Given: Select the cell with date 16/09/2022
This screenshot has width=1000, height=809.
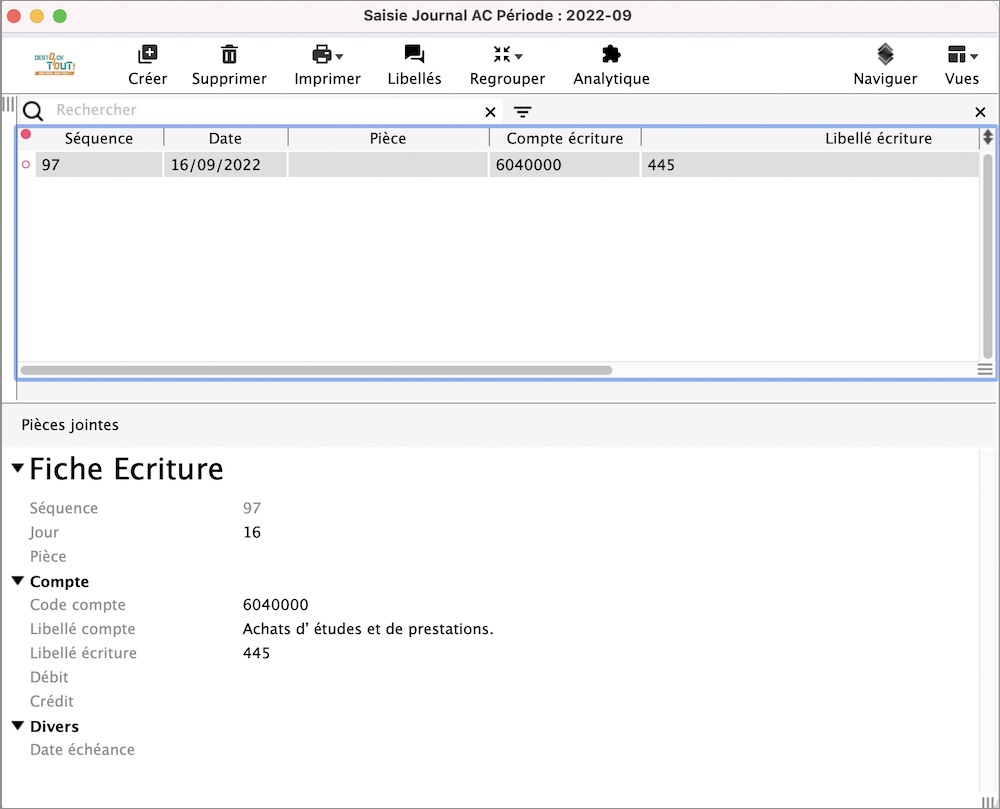Looking at the screenshot, I should (x=225, y=164).
